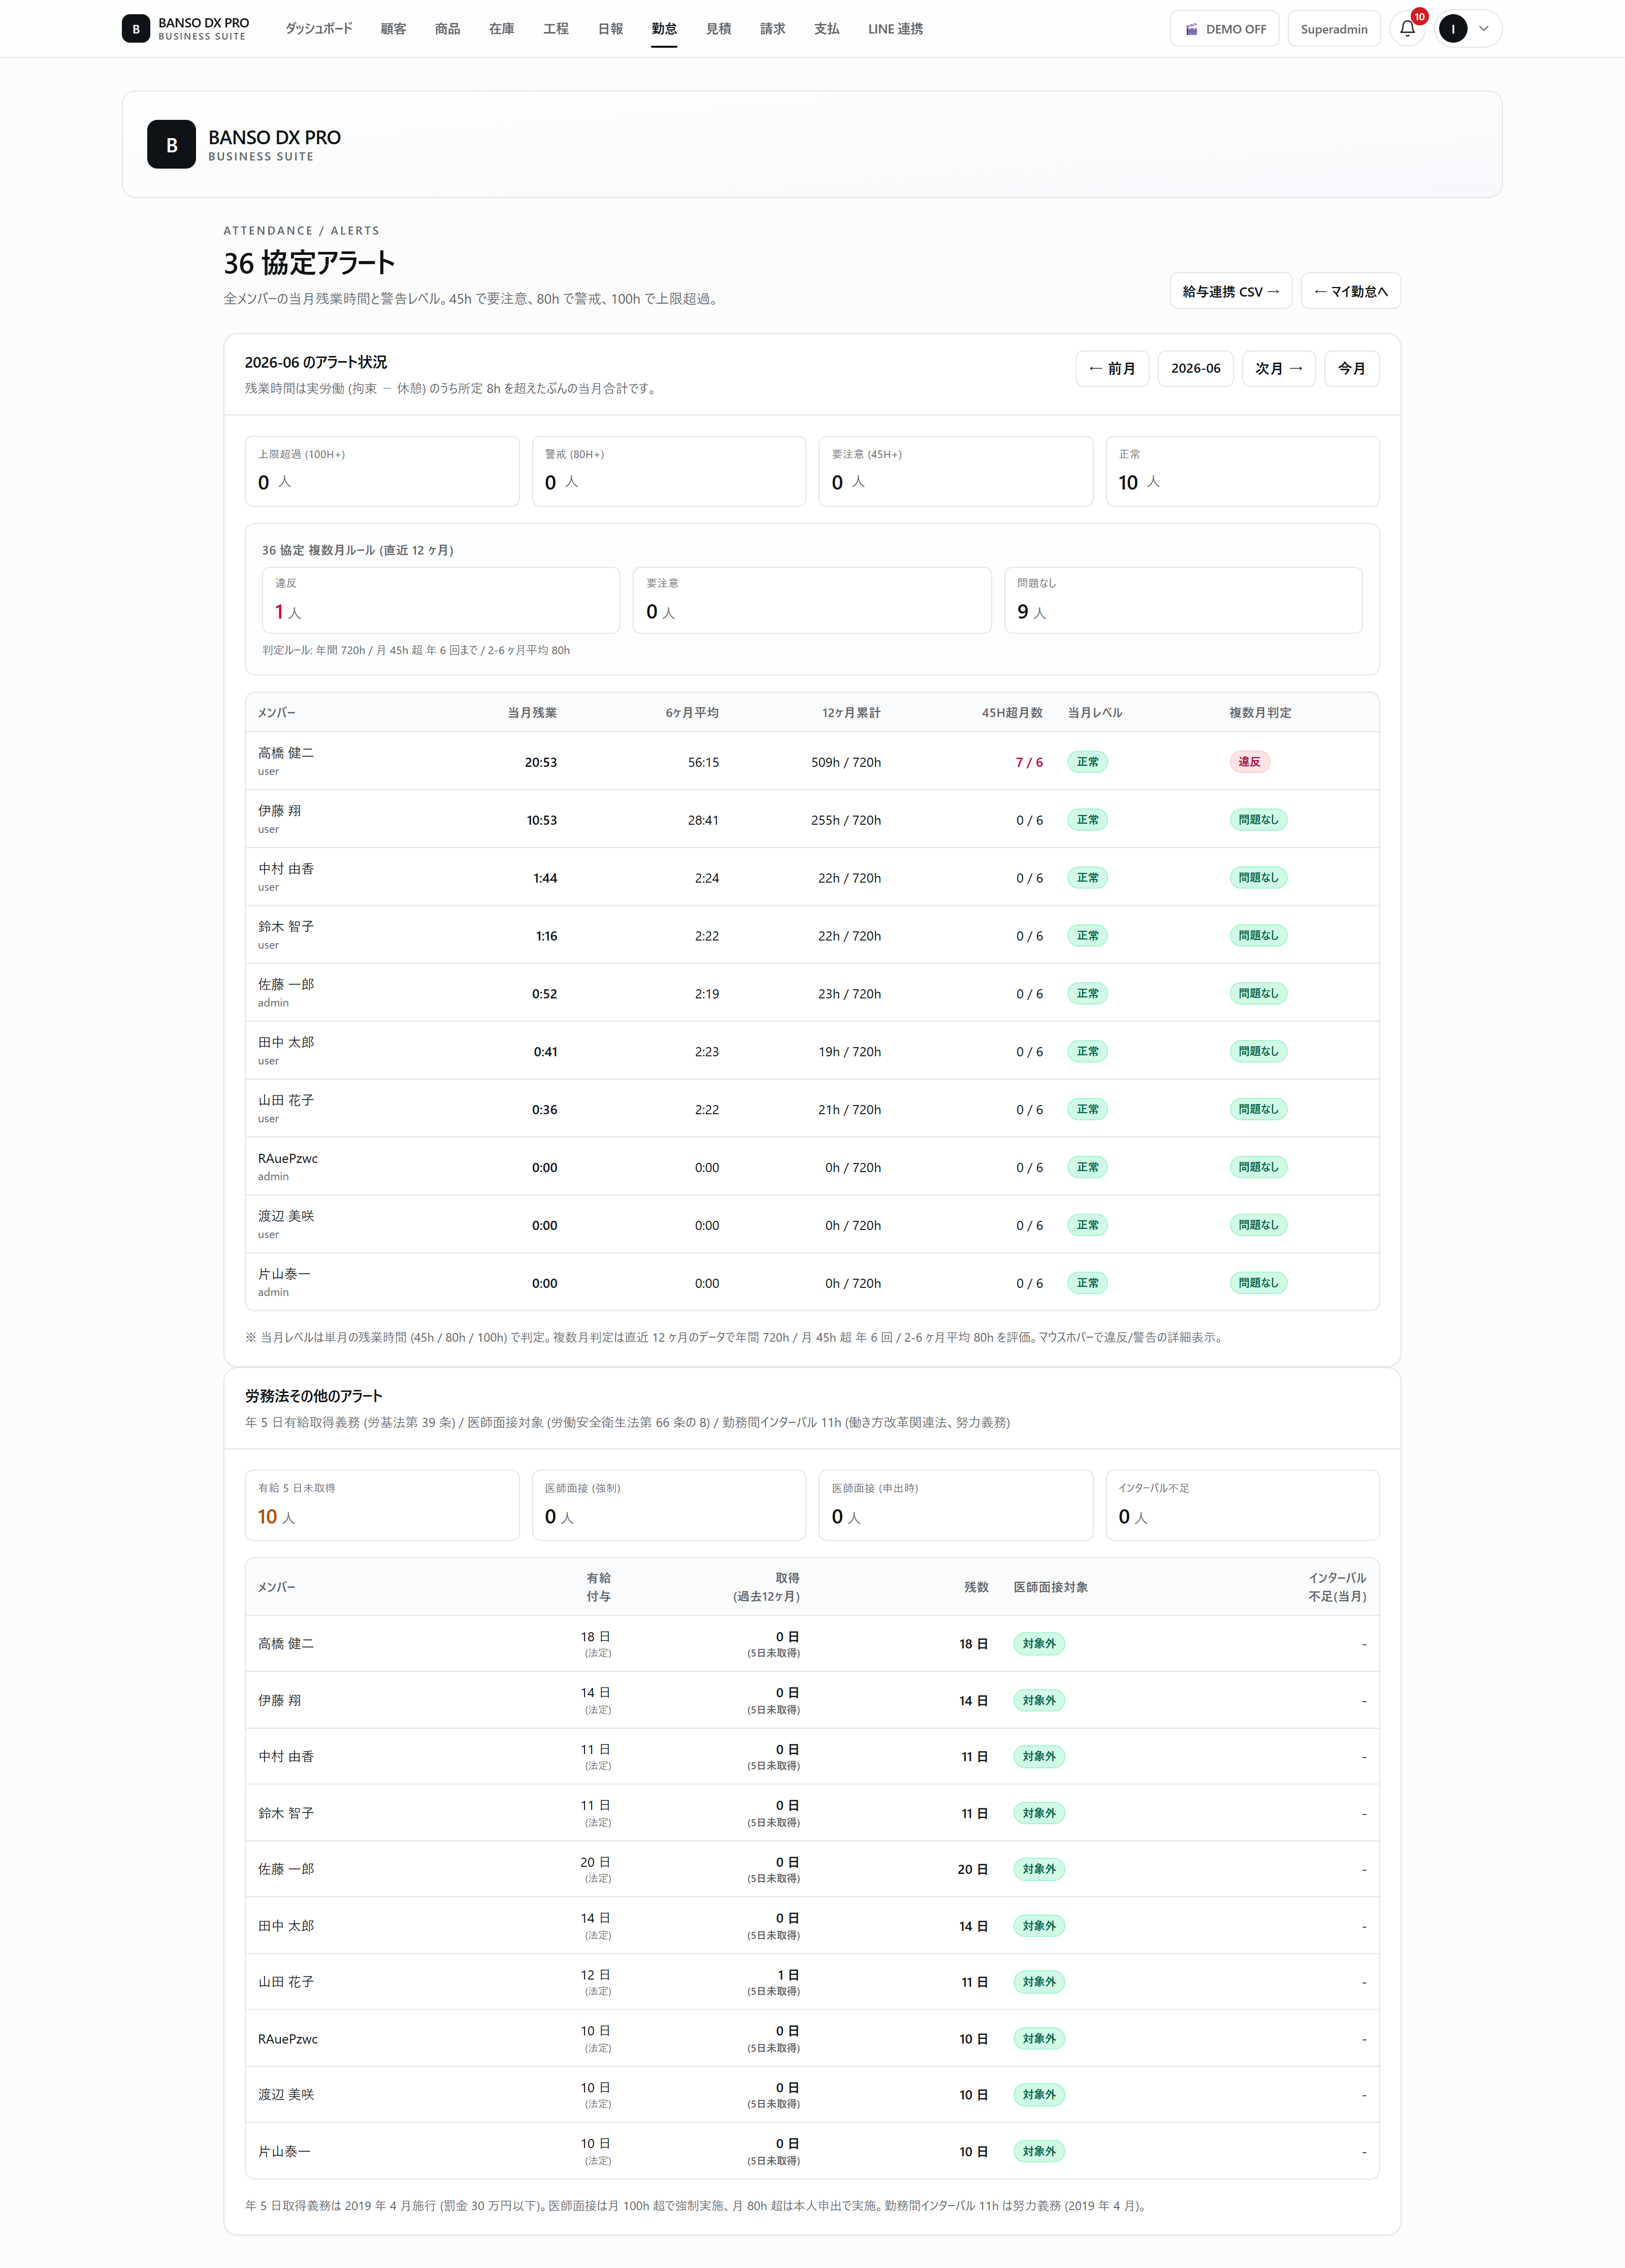Toggle the DEMO OFF switch
The image size is (1625, 2268).
click(x=1224, y=29)
